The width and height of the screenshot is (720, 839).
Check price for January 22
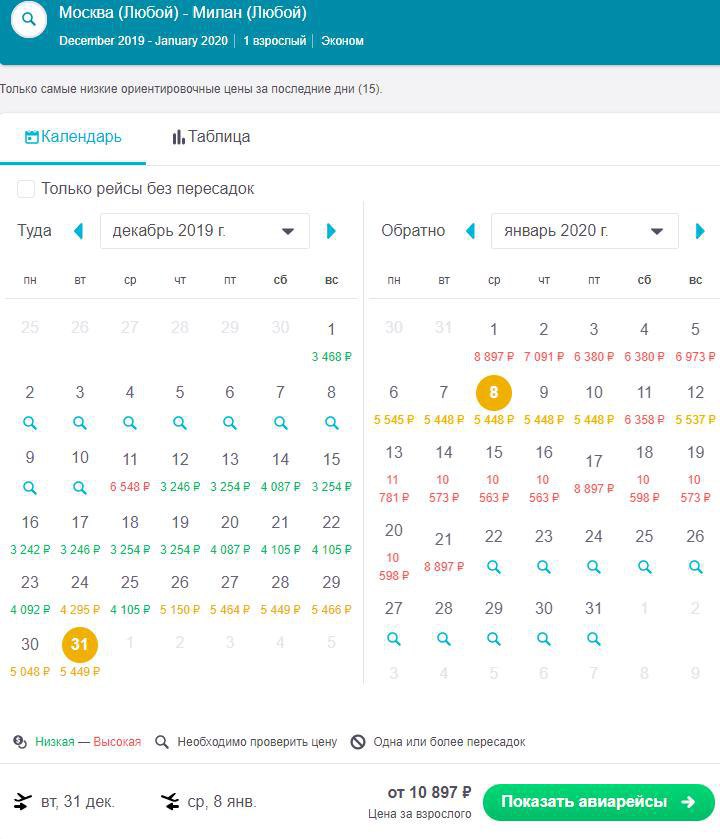click(x=494, y=567)
